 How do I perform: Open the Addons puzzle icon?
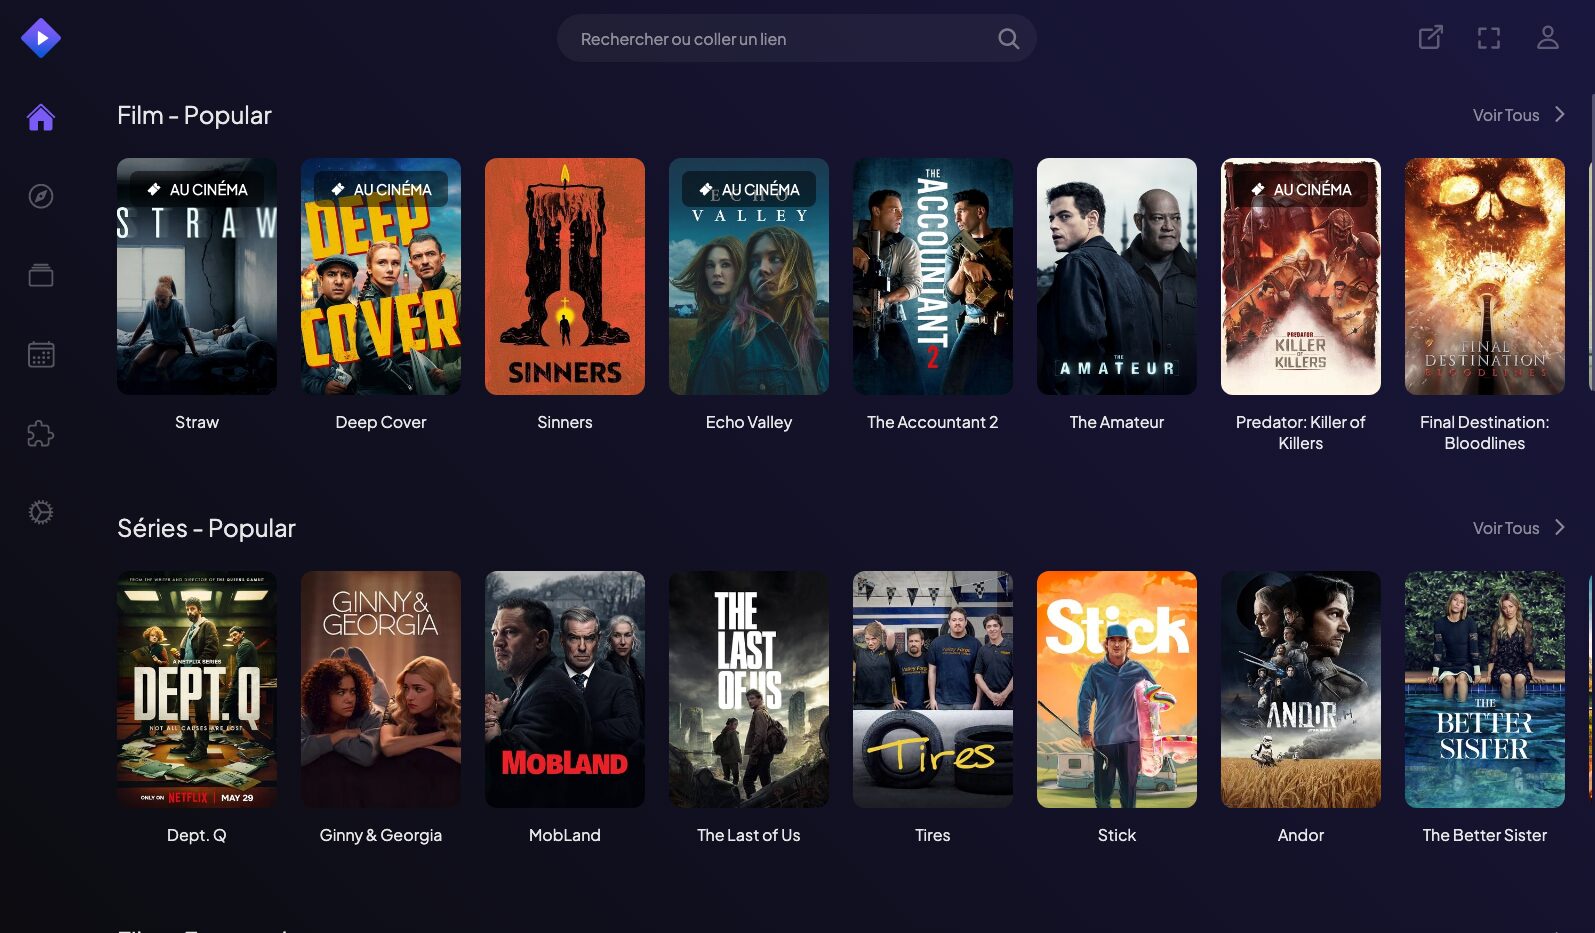(x=41, y=433)
